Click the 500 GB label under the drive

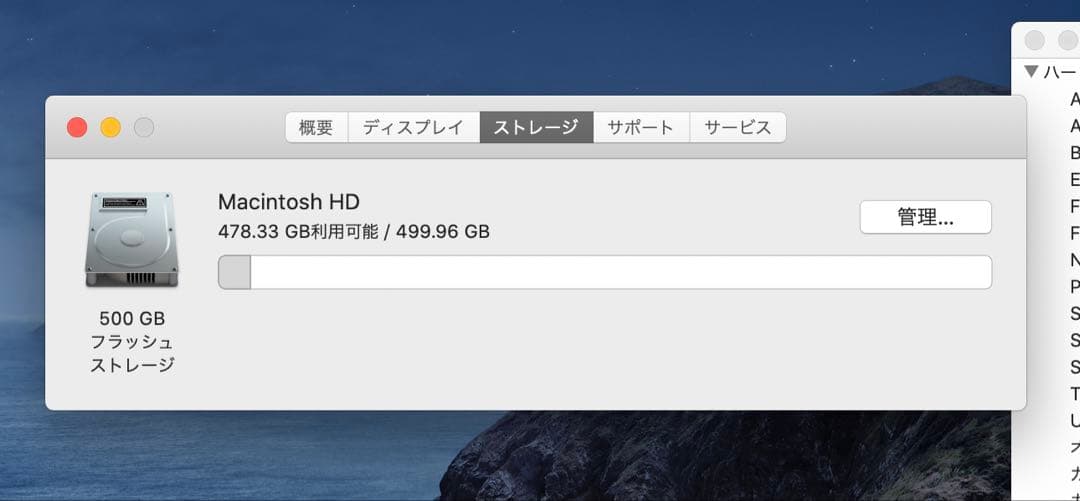[x=132, y=319]
